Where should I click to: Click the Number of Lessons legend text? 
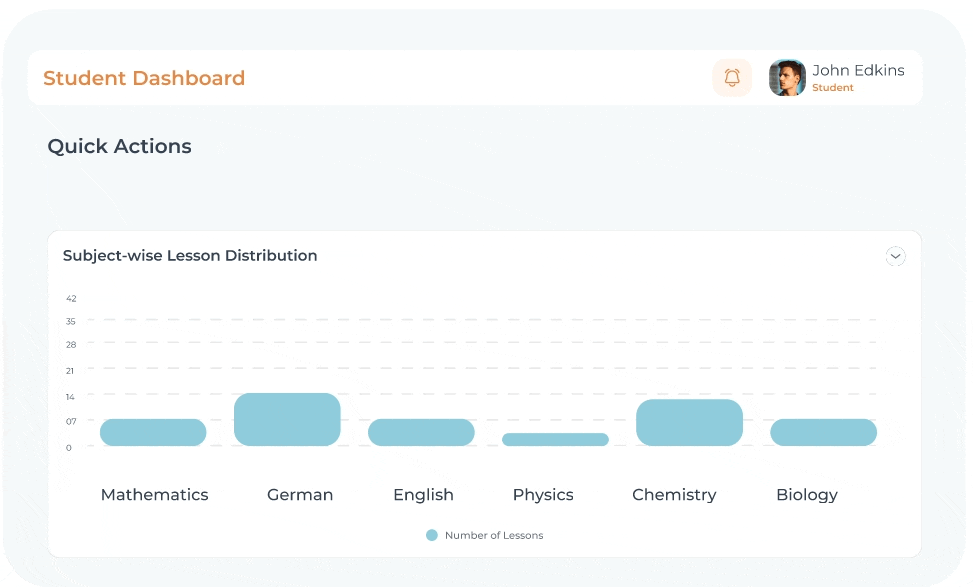point(494,535)
